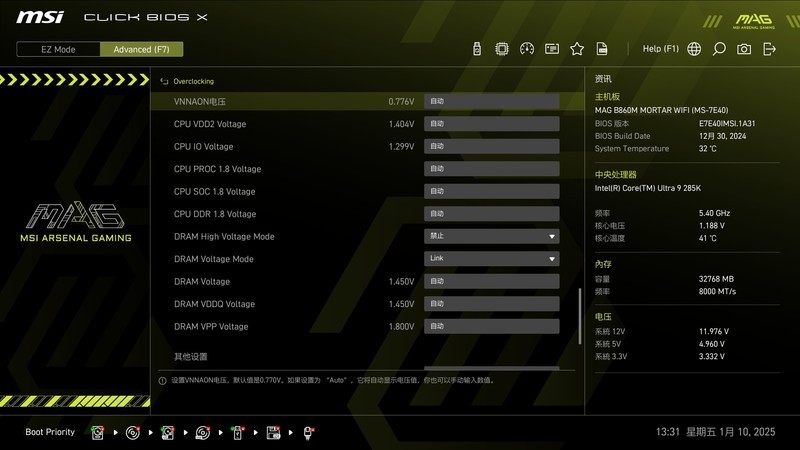Click the DRAM VPP Voltage input field

tap(491, 326)
